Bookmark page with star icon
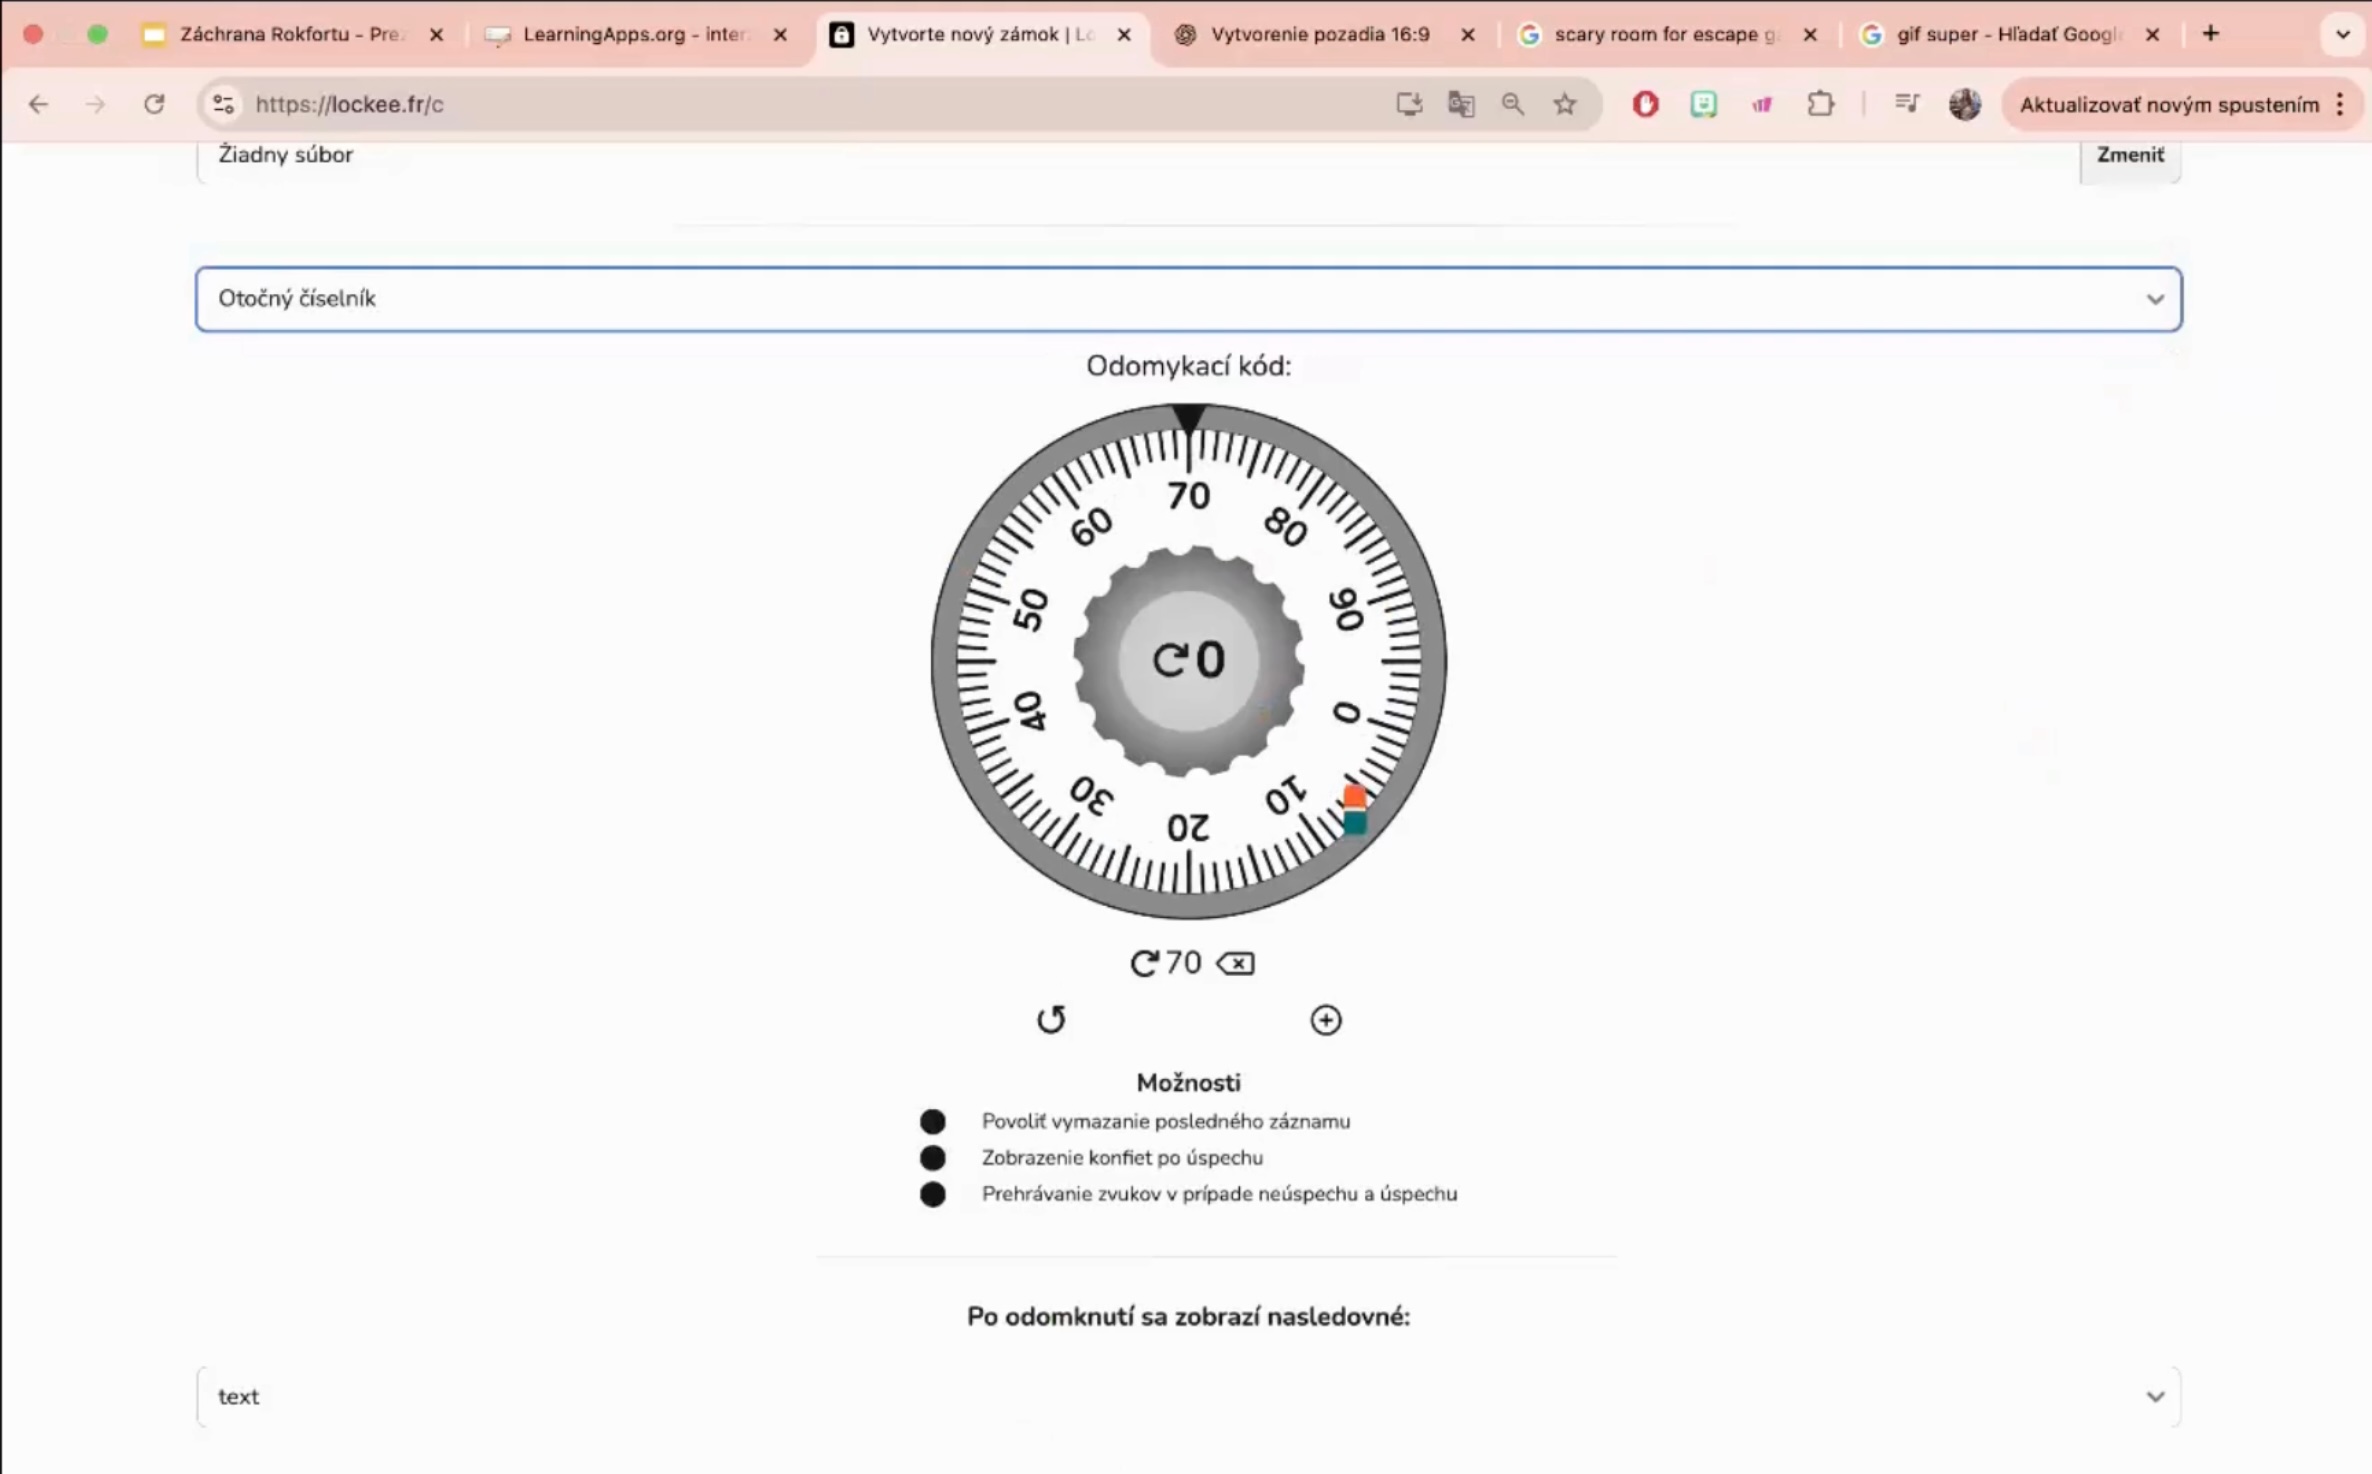This screenshot has height=1474, width=2372. point(1564,104)
